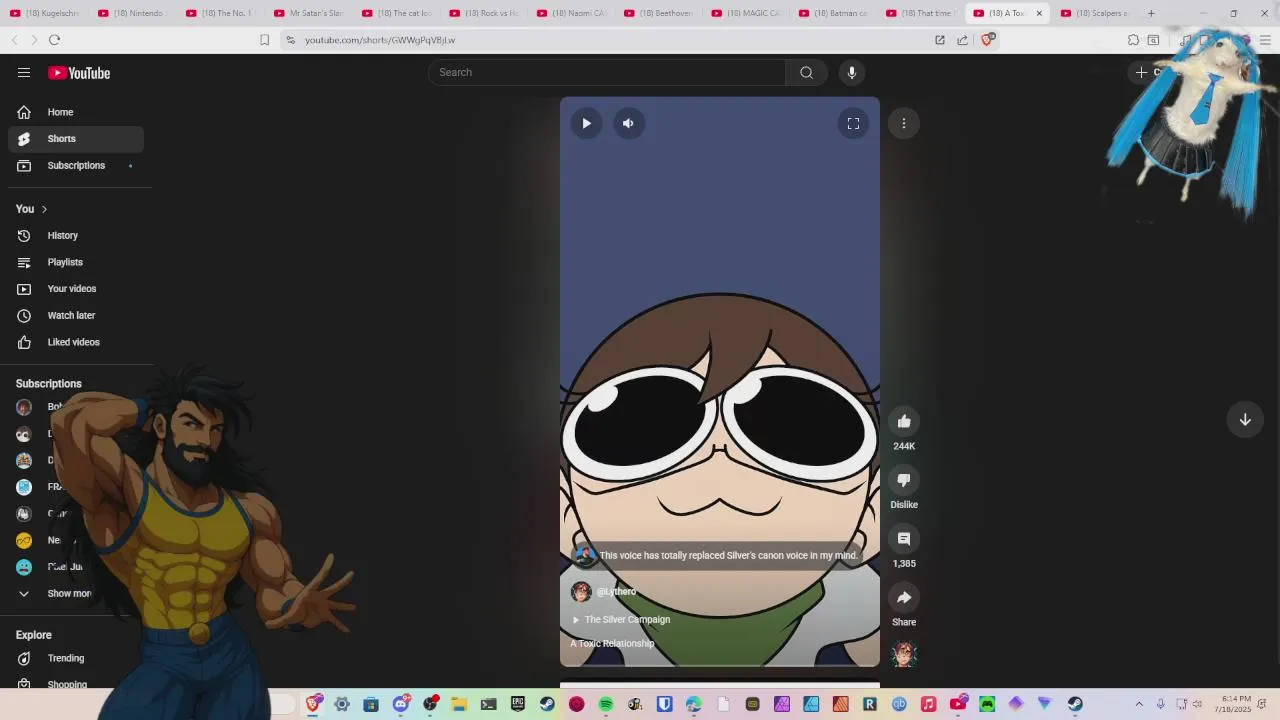Open the YouTube hamburger guide menu
The width and height of the screenshot is (1280, 720).
[24, 72]
